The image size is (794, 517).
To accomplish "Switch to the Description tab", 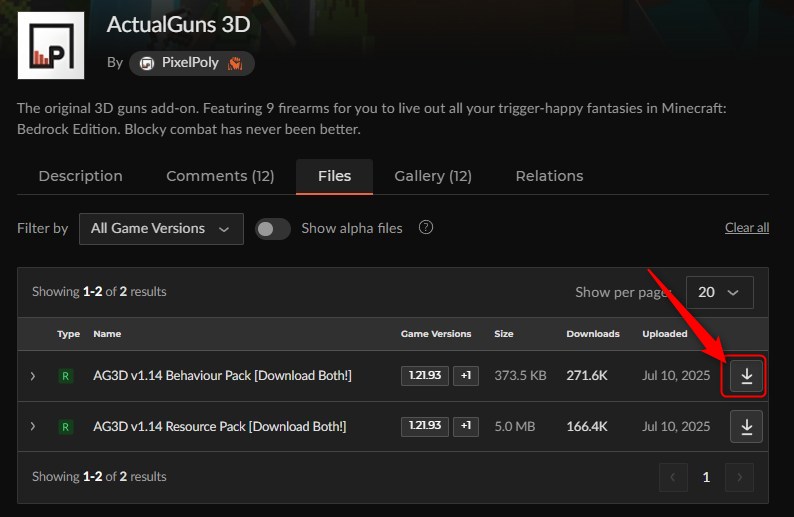I will 81,176.
